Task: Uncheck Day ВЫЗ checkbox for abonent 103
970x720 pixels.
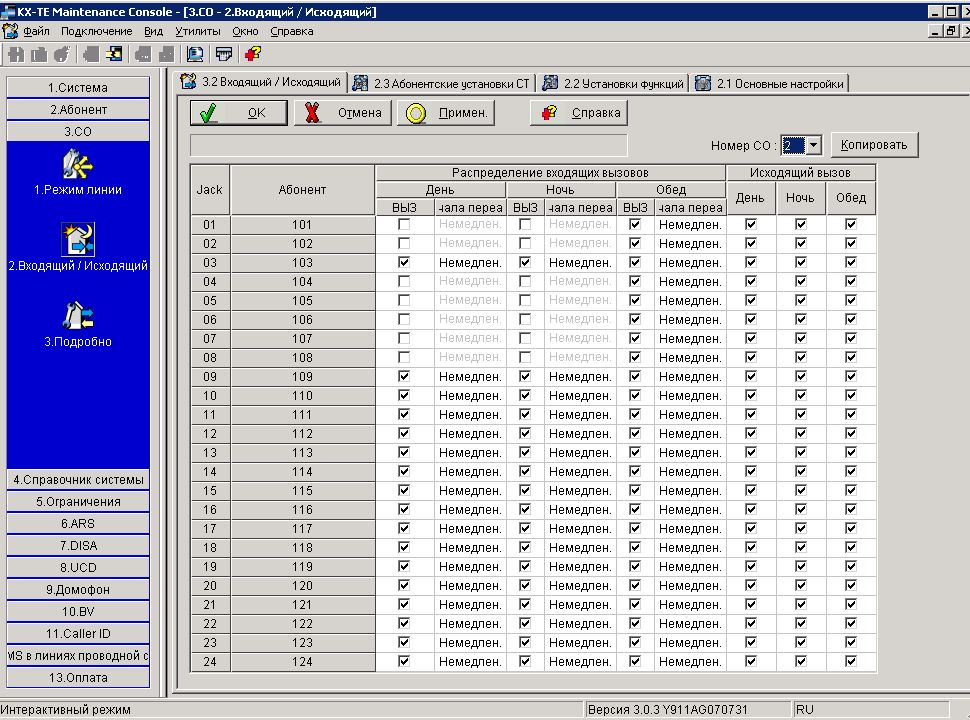Action: pyautogui.click(x=404, y=262)
